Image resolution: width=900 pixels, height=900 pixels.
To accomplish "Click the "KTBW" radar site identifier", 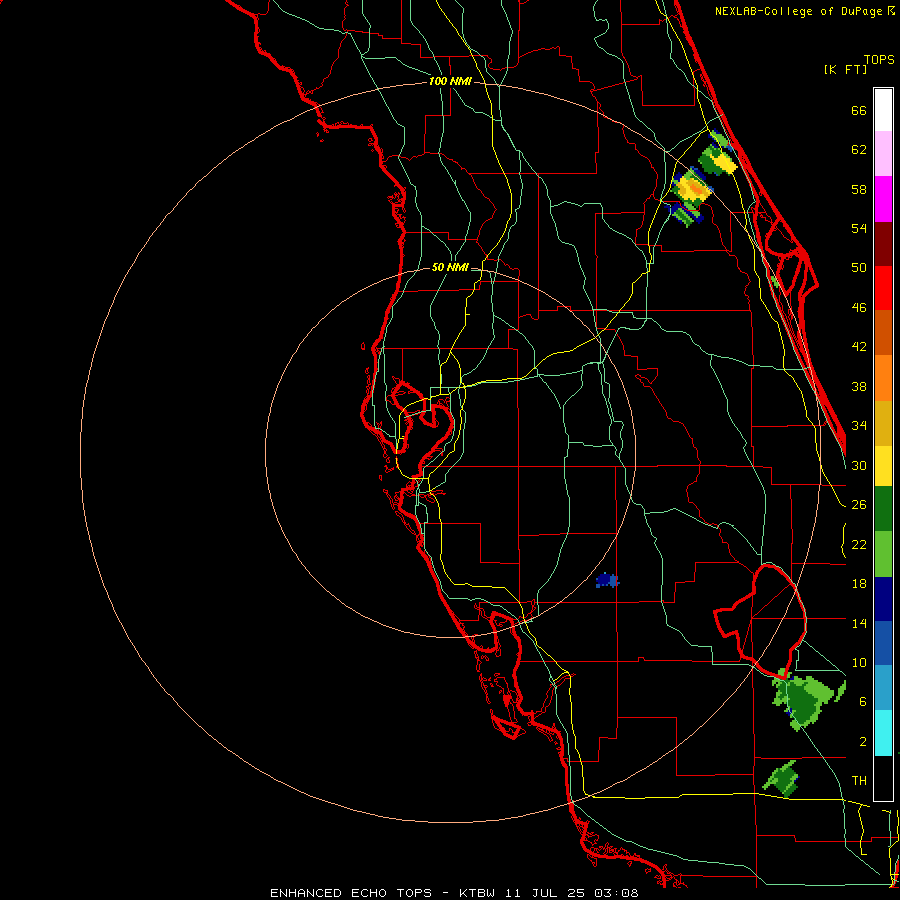I will tap(479, 893).
